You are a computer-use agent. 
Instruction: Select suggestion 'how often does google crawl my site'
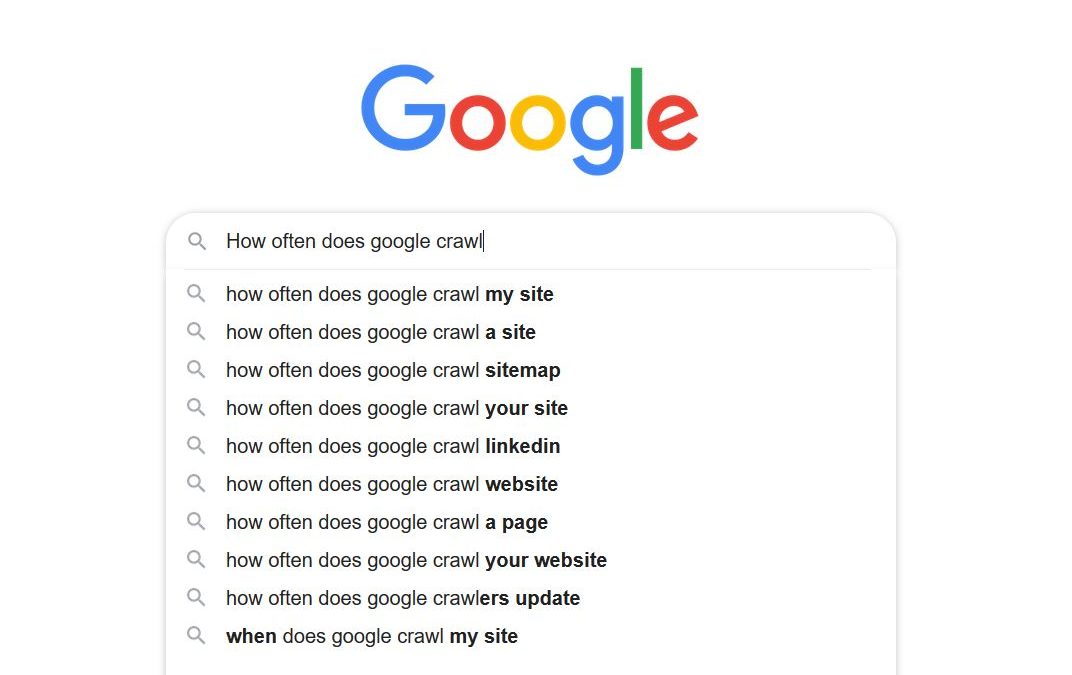[x=389, y=294]
